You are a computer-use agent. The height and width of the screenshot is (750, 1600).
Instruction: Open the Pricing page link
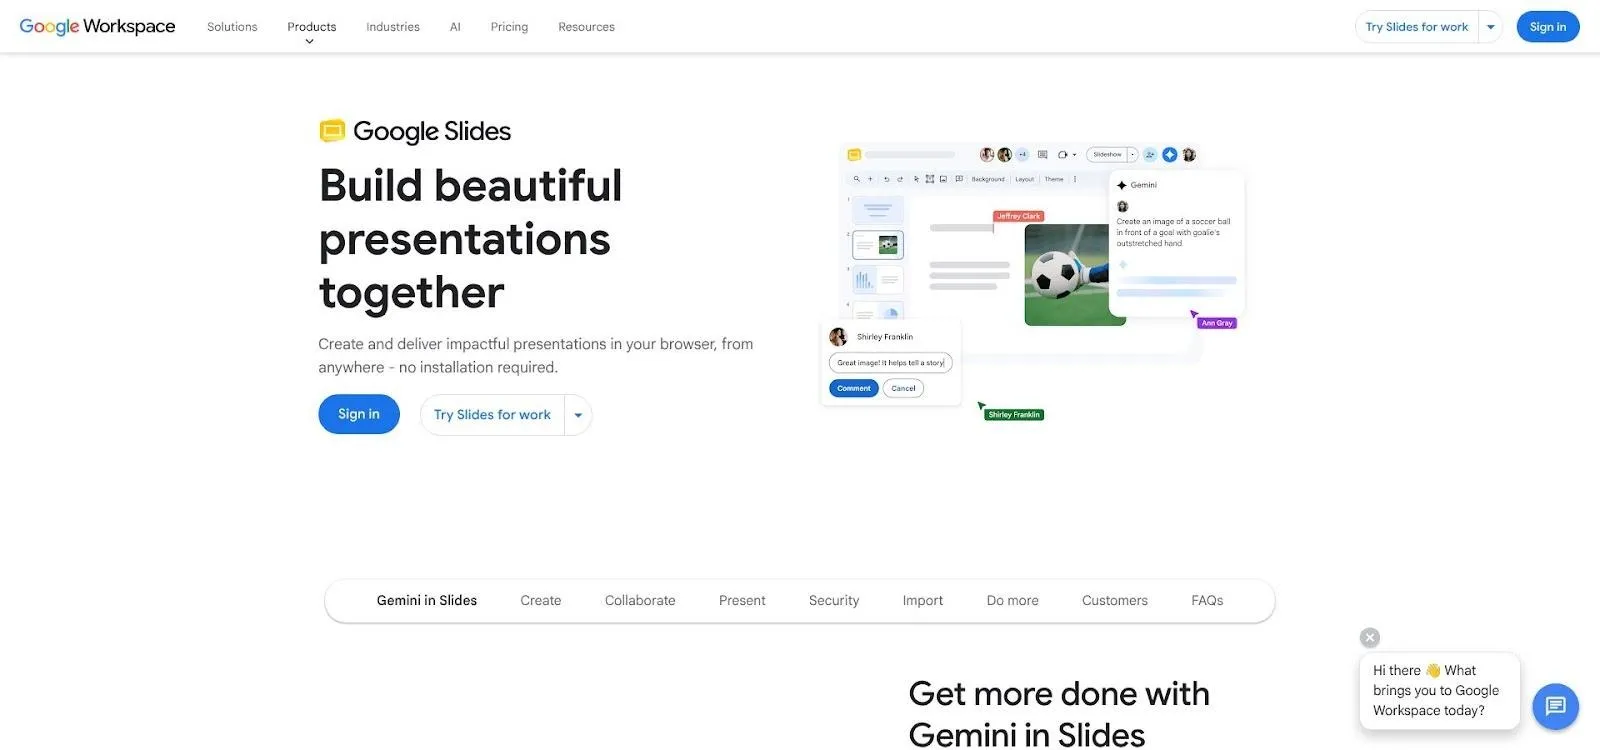click(509, 27)
